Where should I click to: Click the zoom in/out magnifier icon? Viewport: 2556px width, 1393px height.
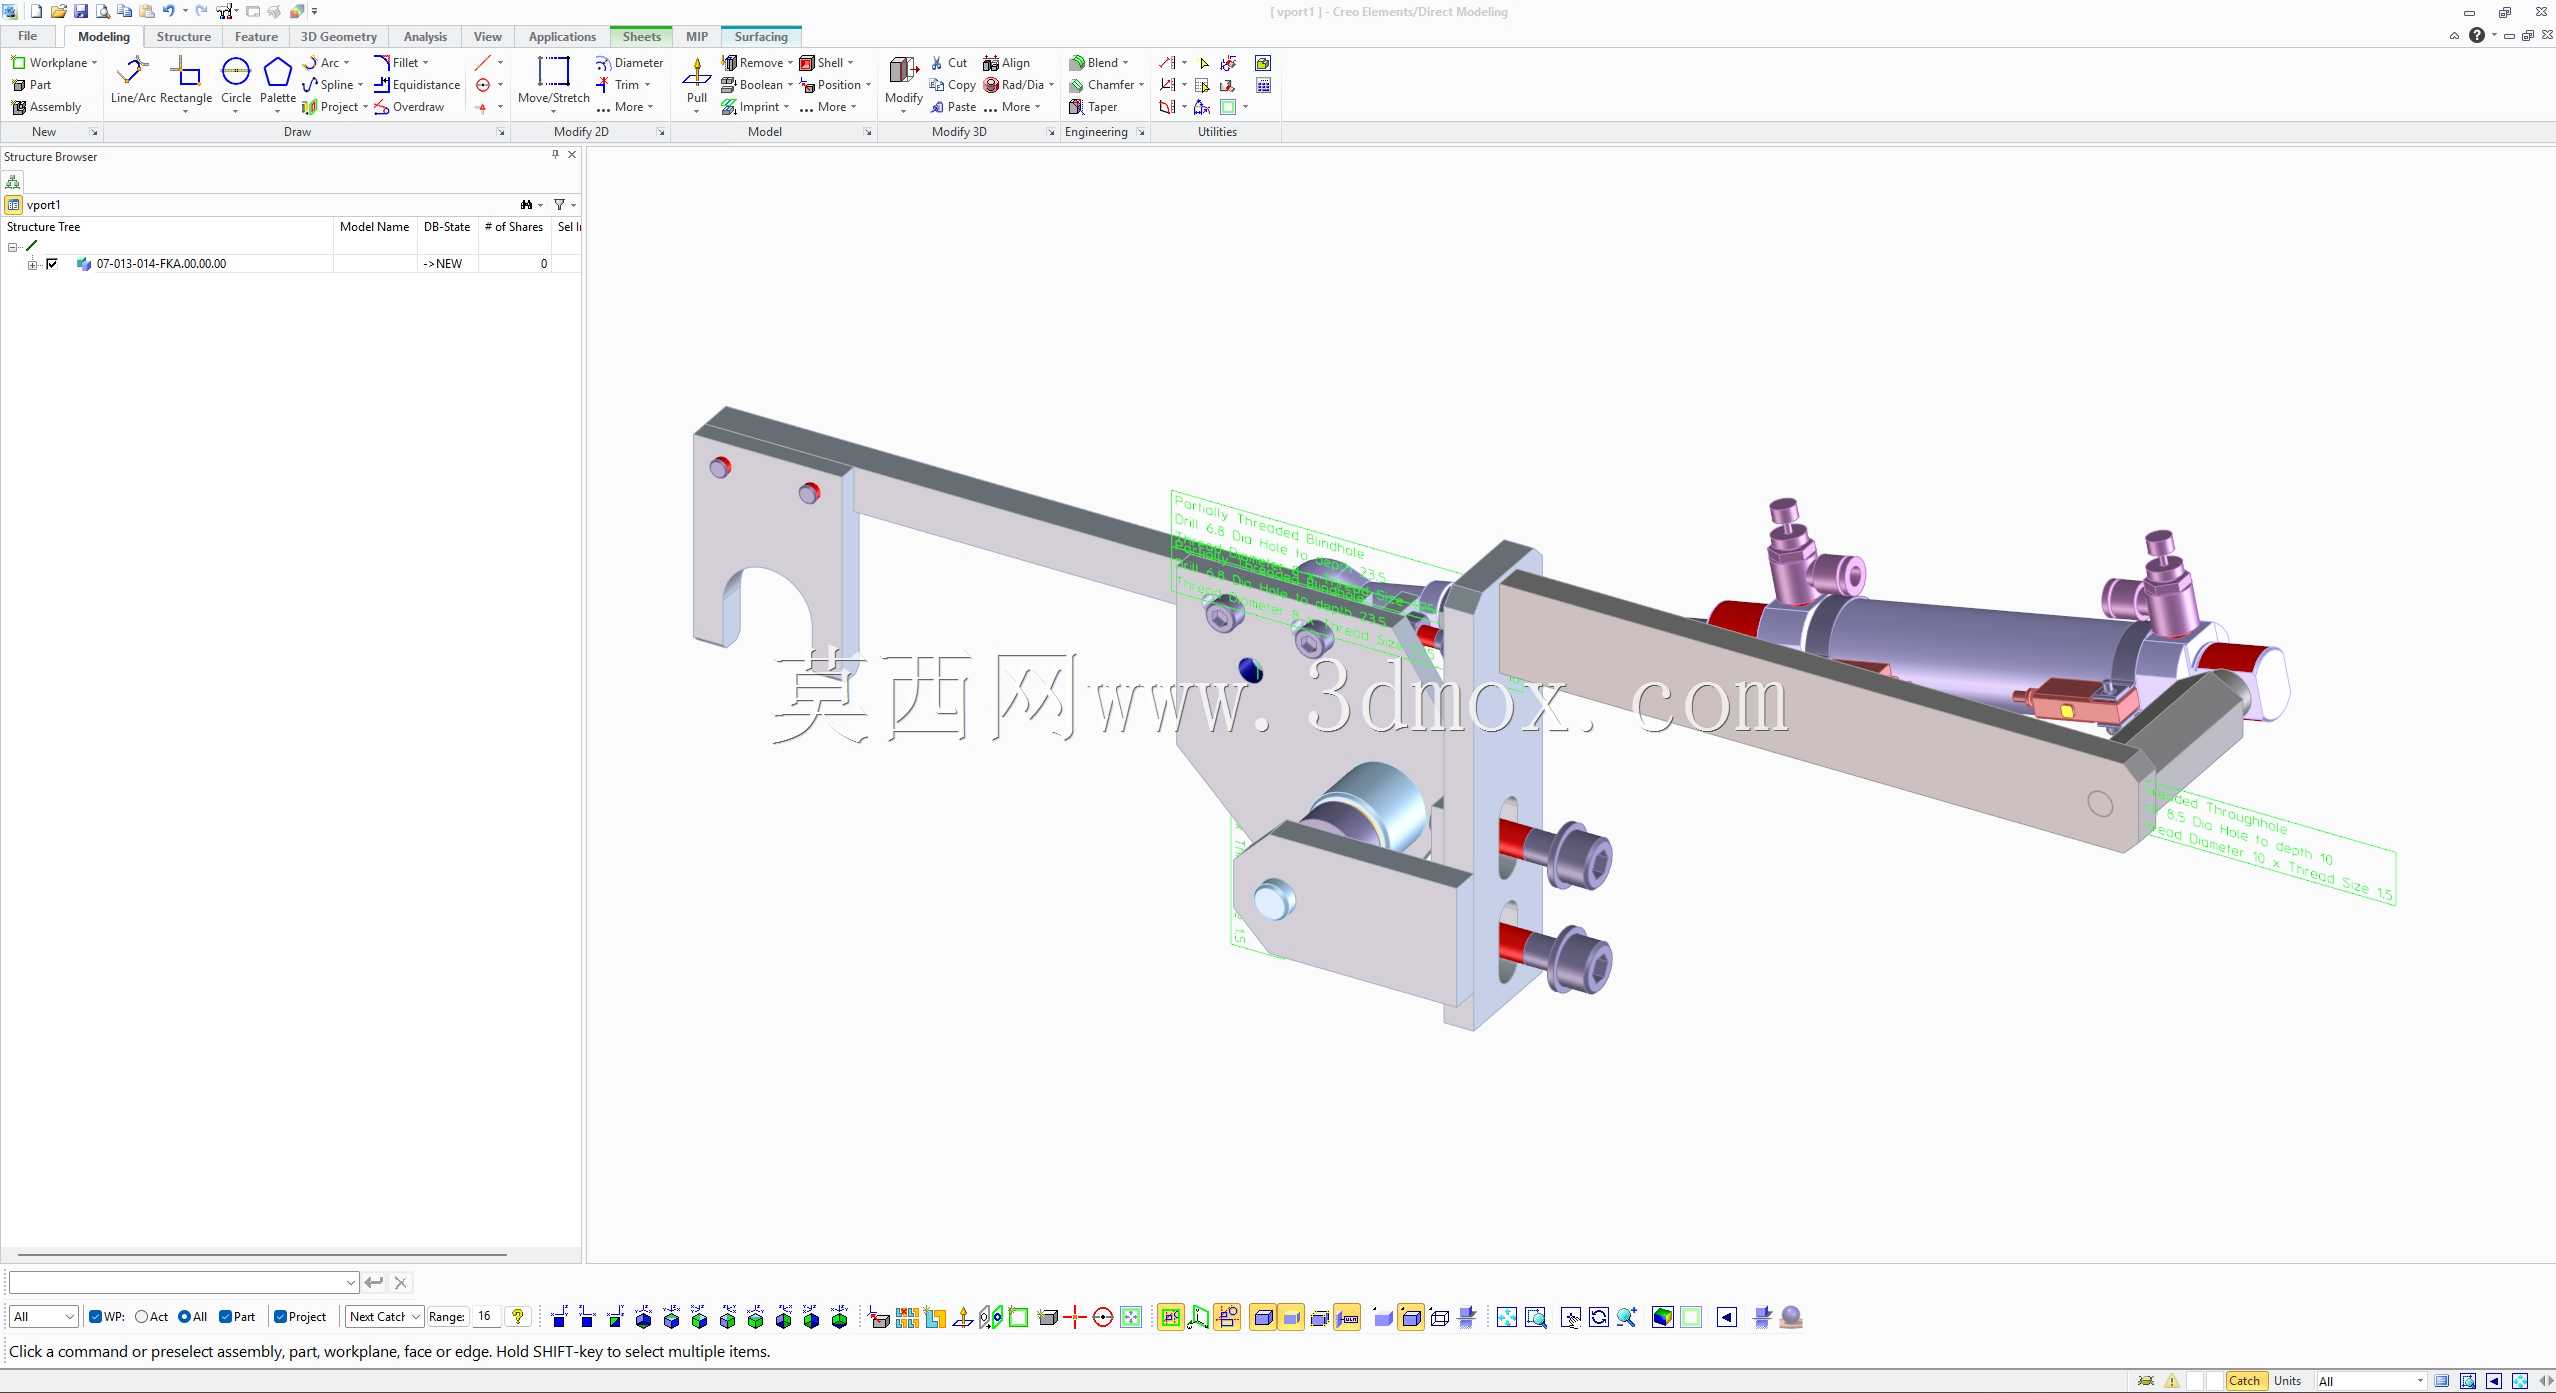[x=1626, y=1317]
